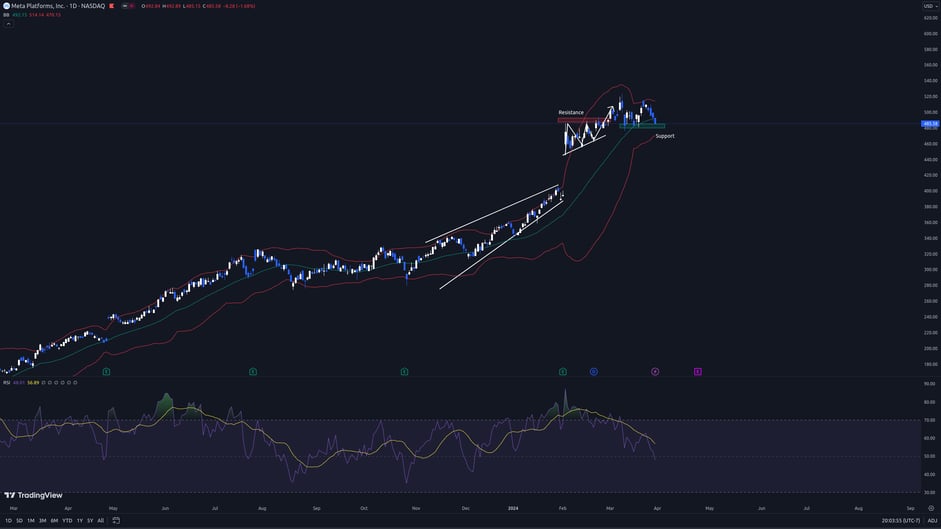Toggle the ADJ adjusted data button

(x=932, y=521)
